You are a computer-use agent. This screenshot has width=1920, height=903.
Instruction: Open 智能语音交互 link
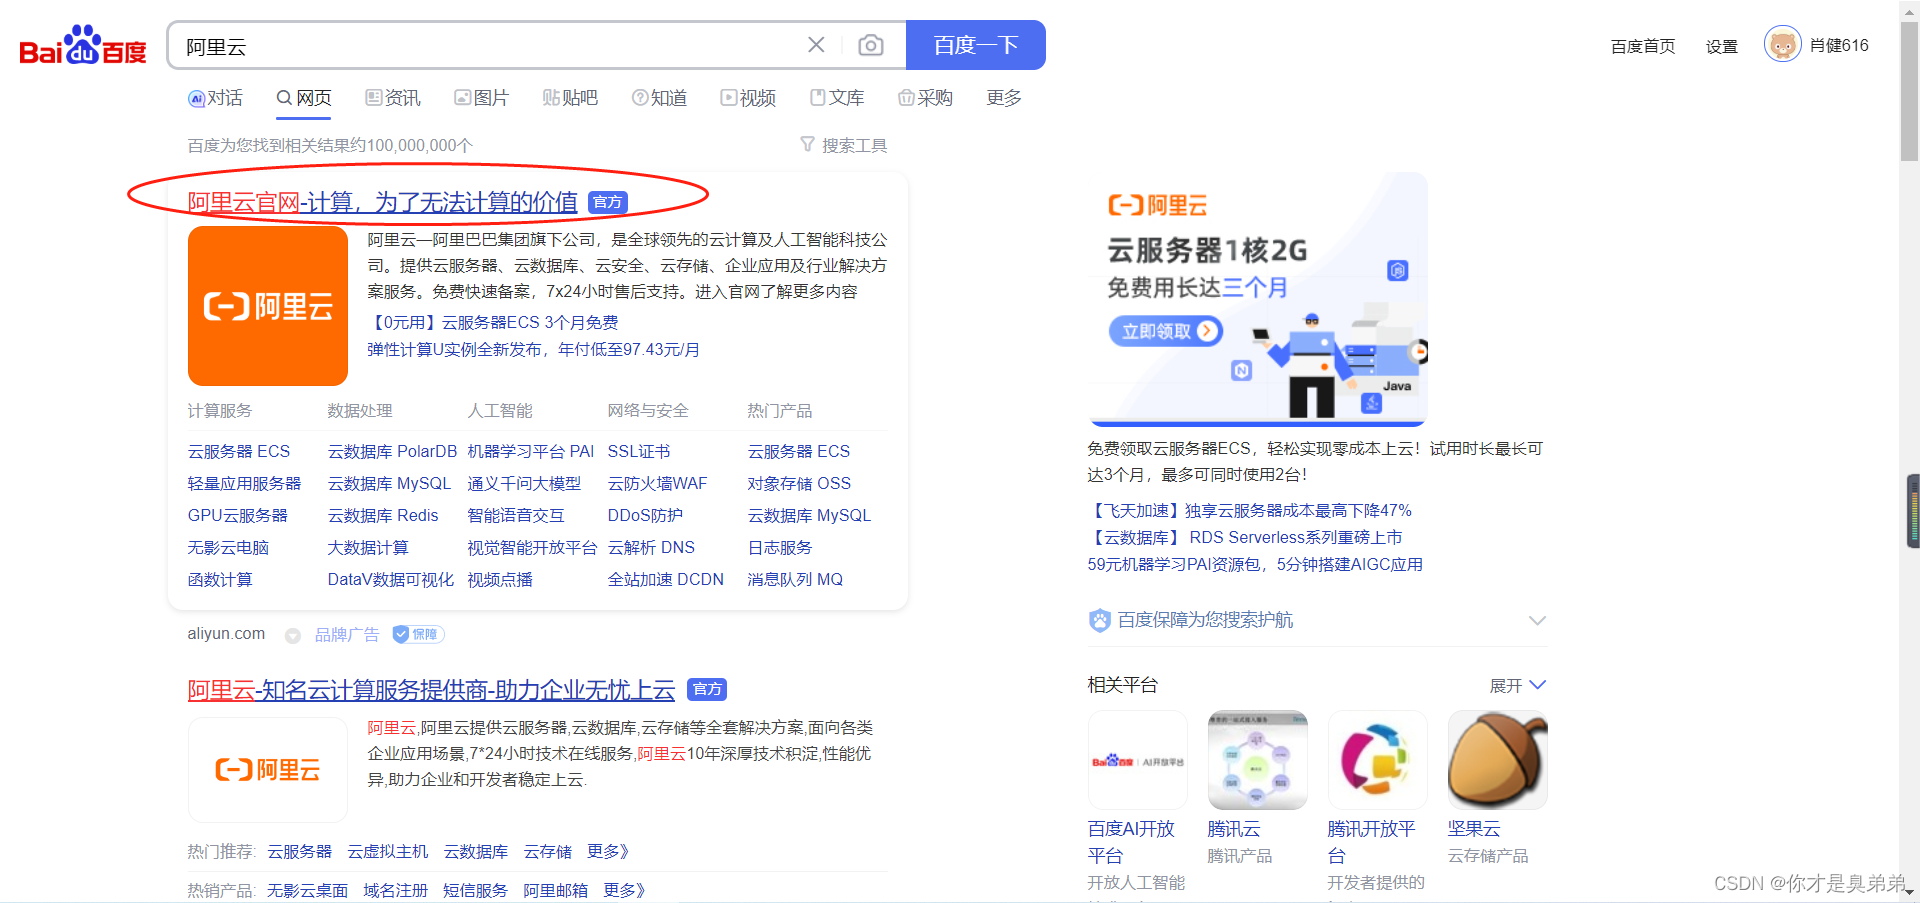point(516,515)
